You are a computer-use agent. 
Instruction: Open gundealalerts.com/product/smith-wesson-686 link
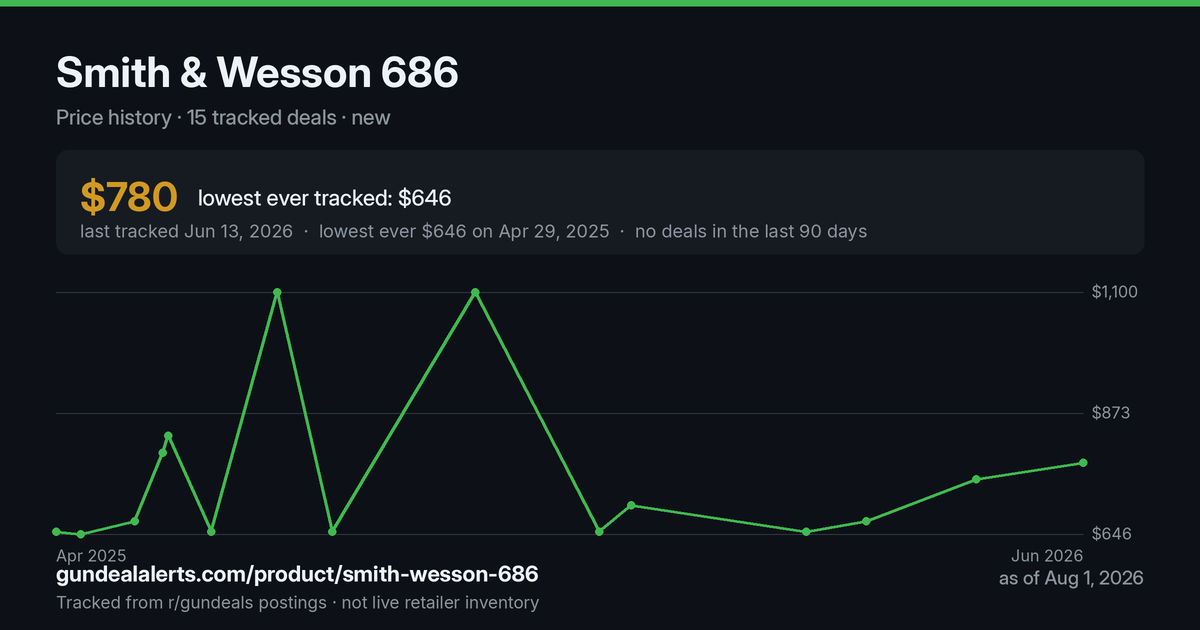[297, 575]
